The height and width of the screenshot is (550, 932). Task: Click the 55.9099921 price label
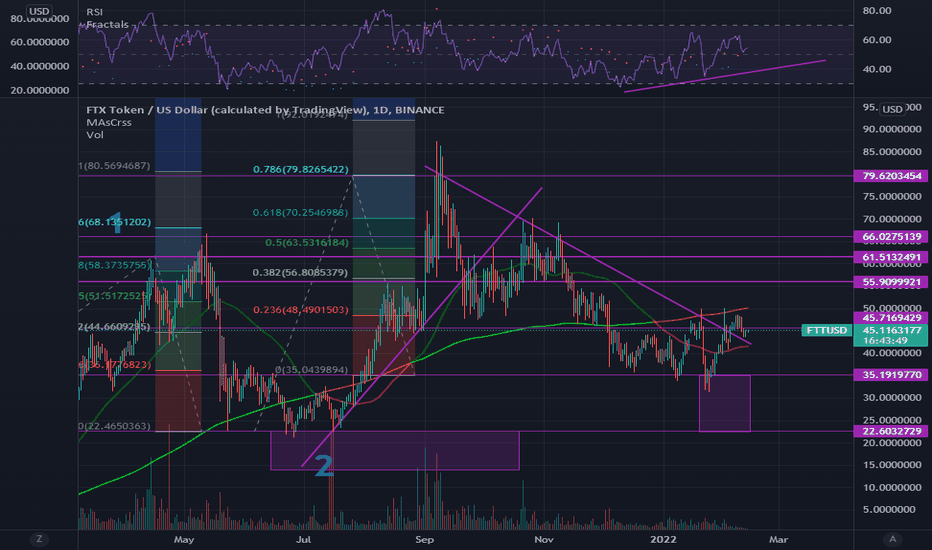[890, 282]
